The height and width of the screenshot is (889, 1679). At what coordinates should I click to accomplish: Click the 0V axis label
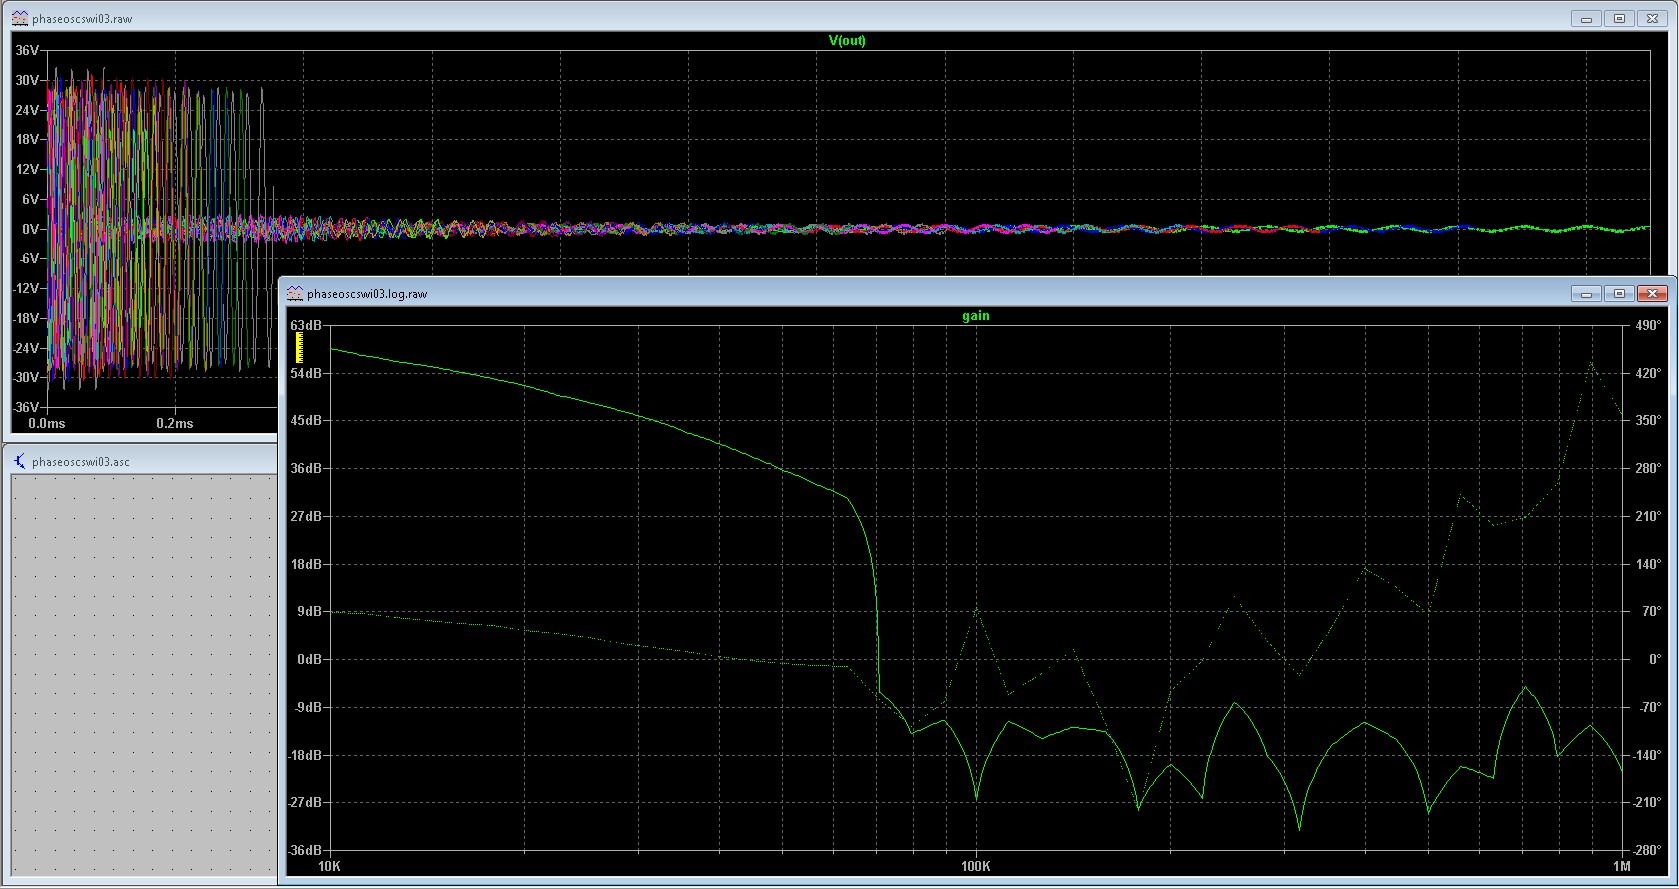click(30, 229)
